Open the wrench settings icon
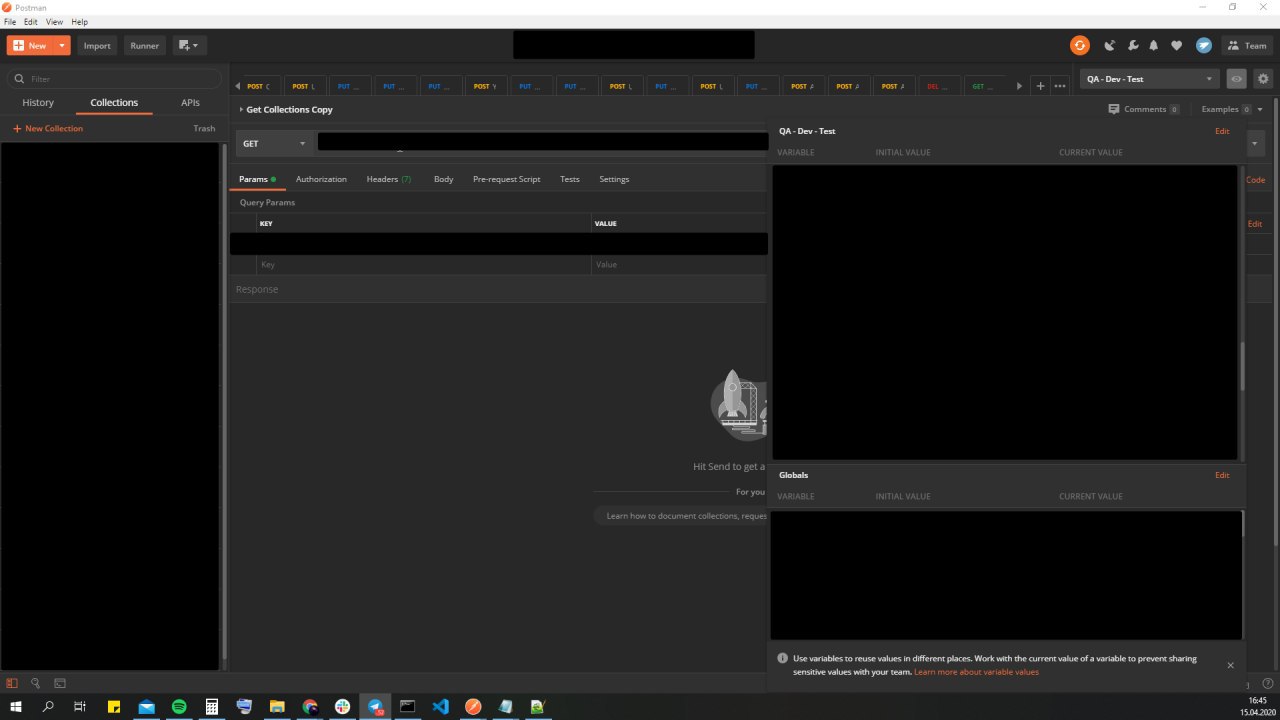This screenshot has height=720, width=1280. coord(1133,45)
